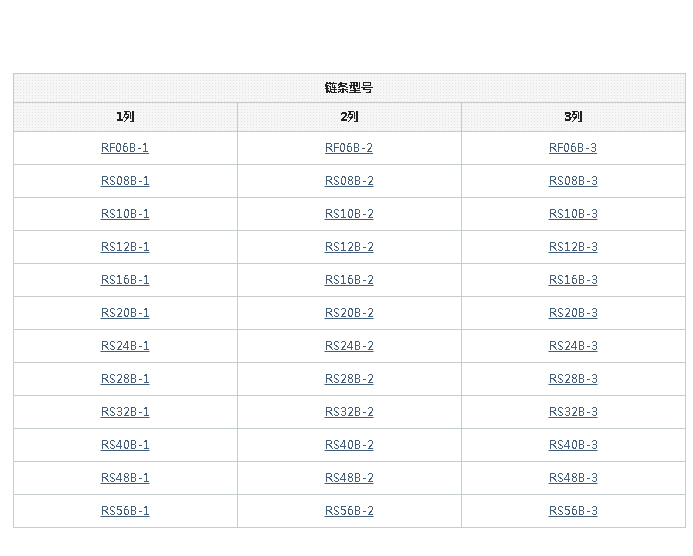This screenshot has width=693, height=556.
Task: Click the RS10B-2 link
Action: click(349, 214)
